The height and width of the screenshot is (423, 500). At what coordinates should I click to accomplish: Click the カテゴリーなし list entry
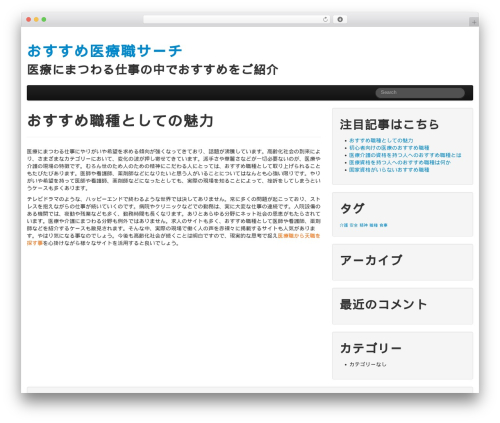368,365
